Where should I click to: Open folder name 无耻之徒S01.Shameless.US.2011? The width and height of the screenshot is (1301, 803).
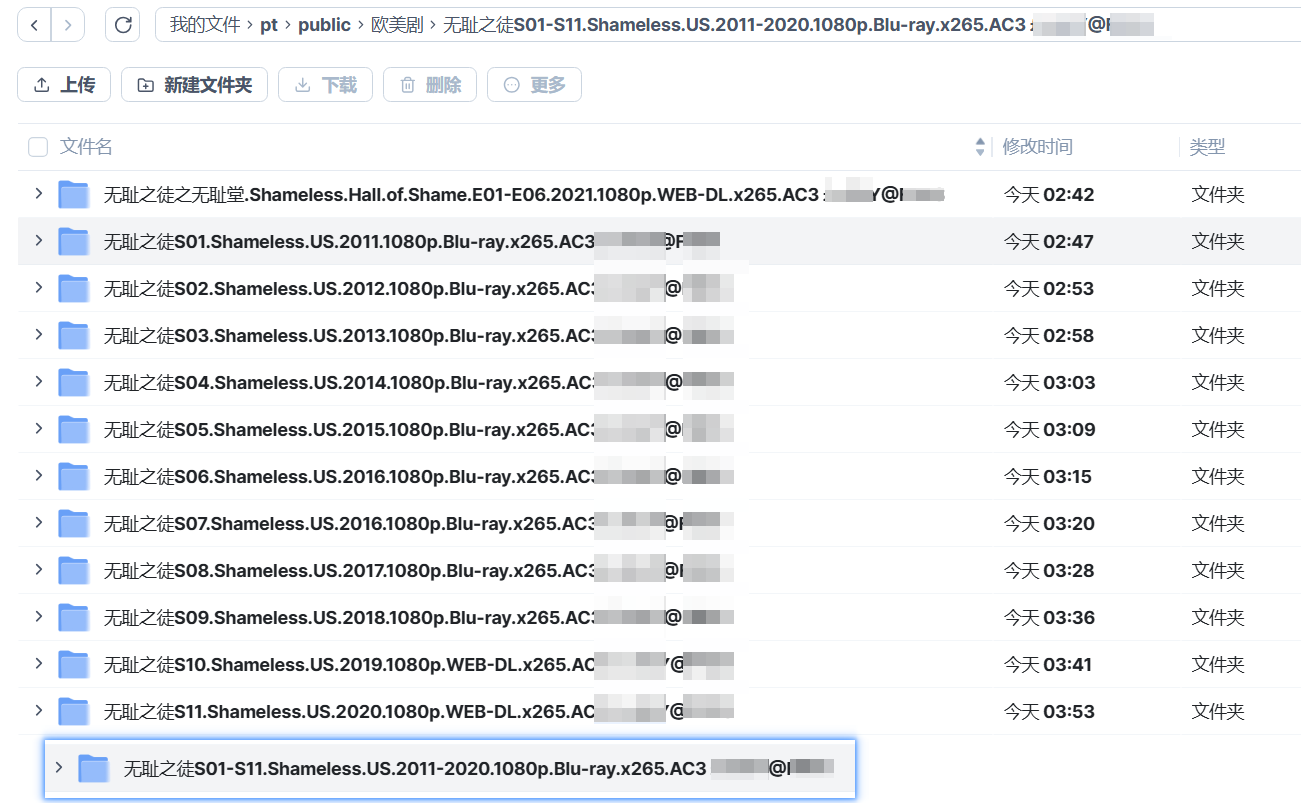tap(412, 241)
